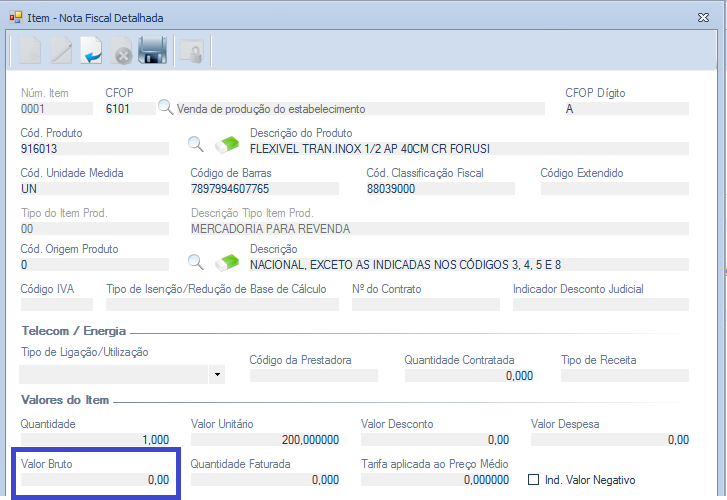The height and width of the screenshot is (500, 727).
Task: Click the Valor Unitário field
Action: (x=265, y=439)
